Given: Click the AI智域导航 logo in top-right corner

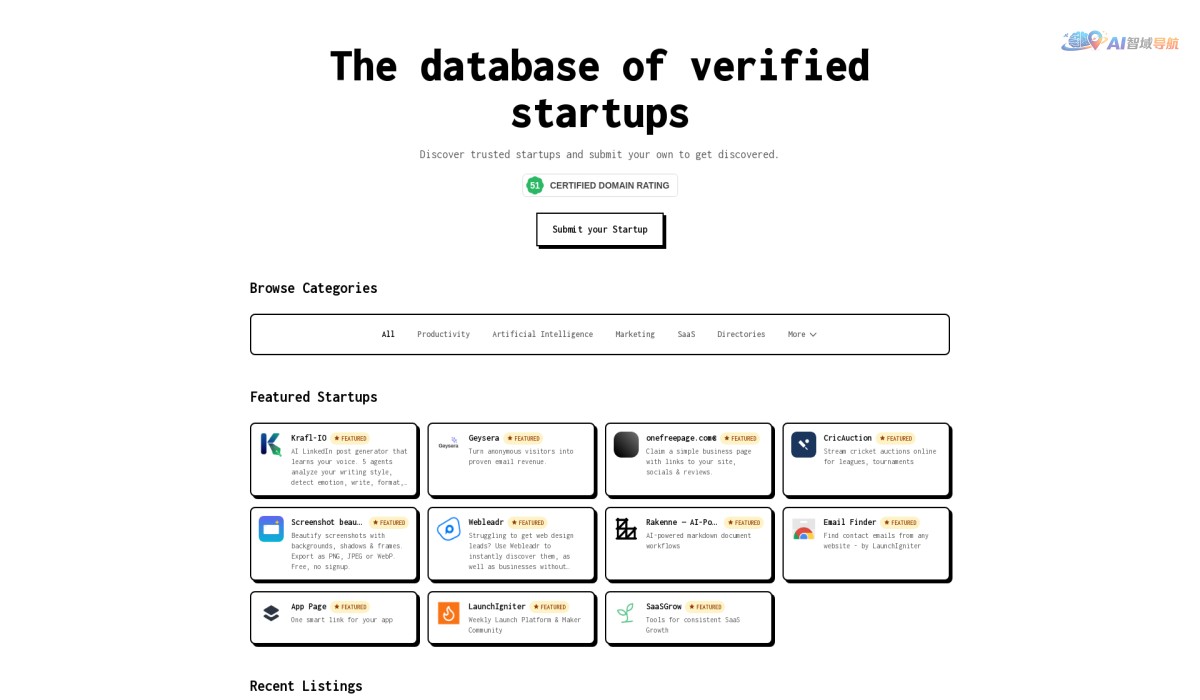Looking at the screenshot, I should [x=1118, y=42].
